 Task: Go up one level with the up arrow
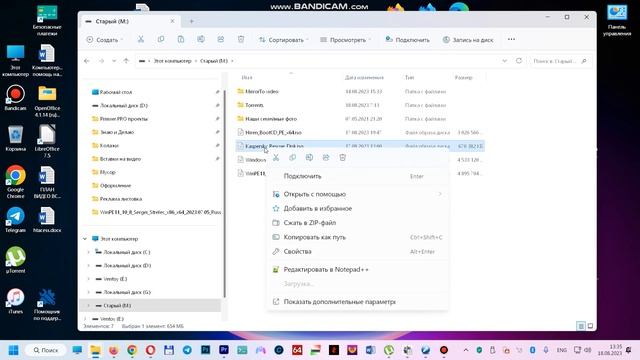[126, 61]
